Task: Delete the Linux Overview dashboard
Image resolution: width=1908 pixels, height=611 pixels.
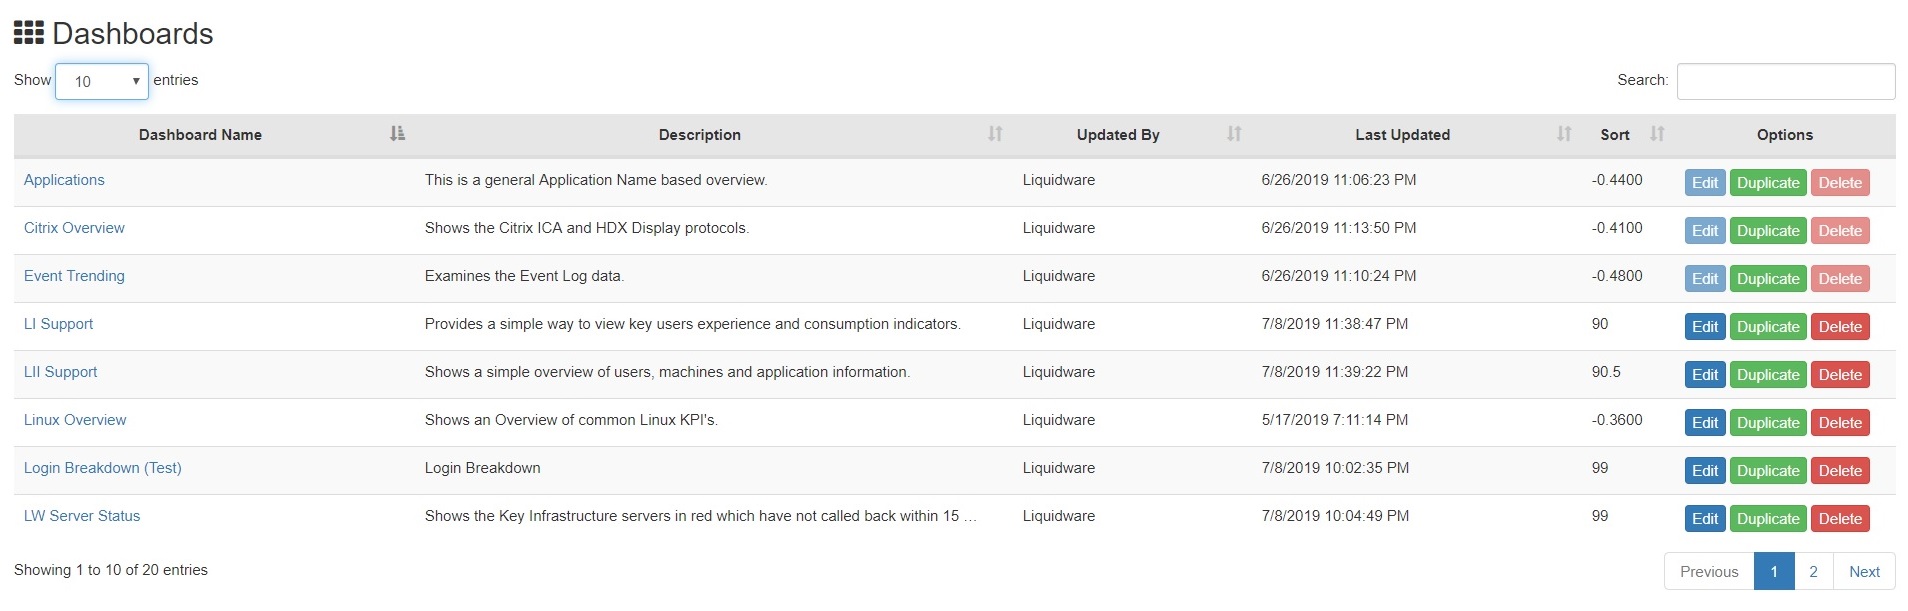Action: tap(1839, 423)
